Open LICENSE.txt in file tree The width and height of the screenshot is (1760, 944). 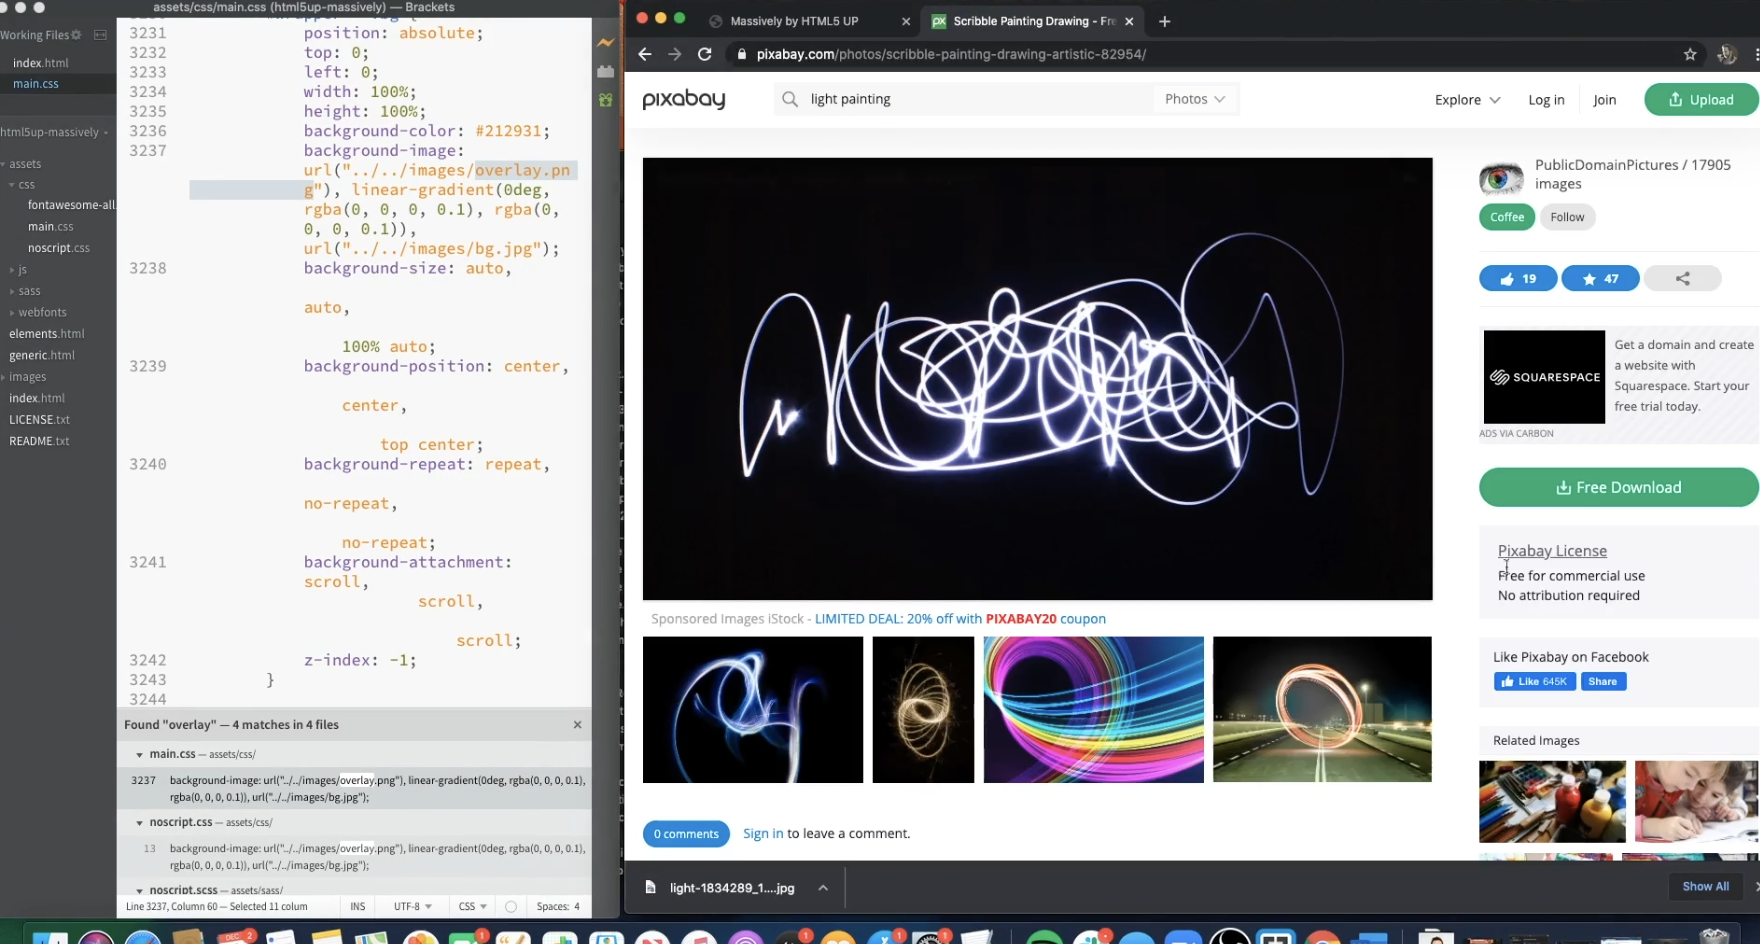point(40,420)
